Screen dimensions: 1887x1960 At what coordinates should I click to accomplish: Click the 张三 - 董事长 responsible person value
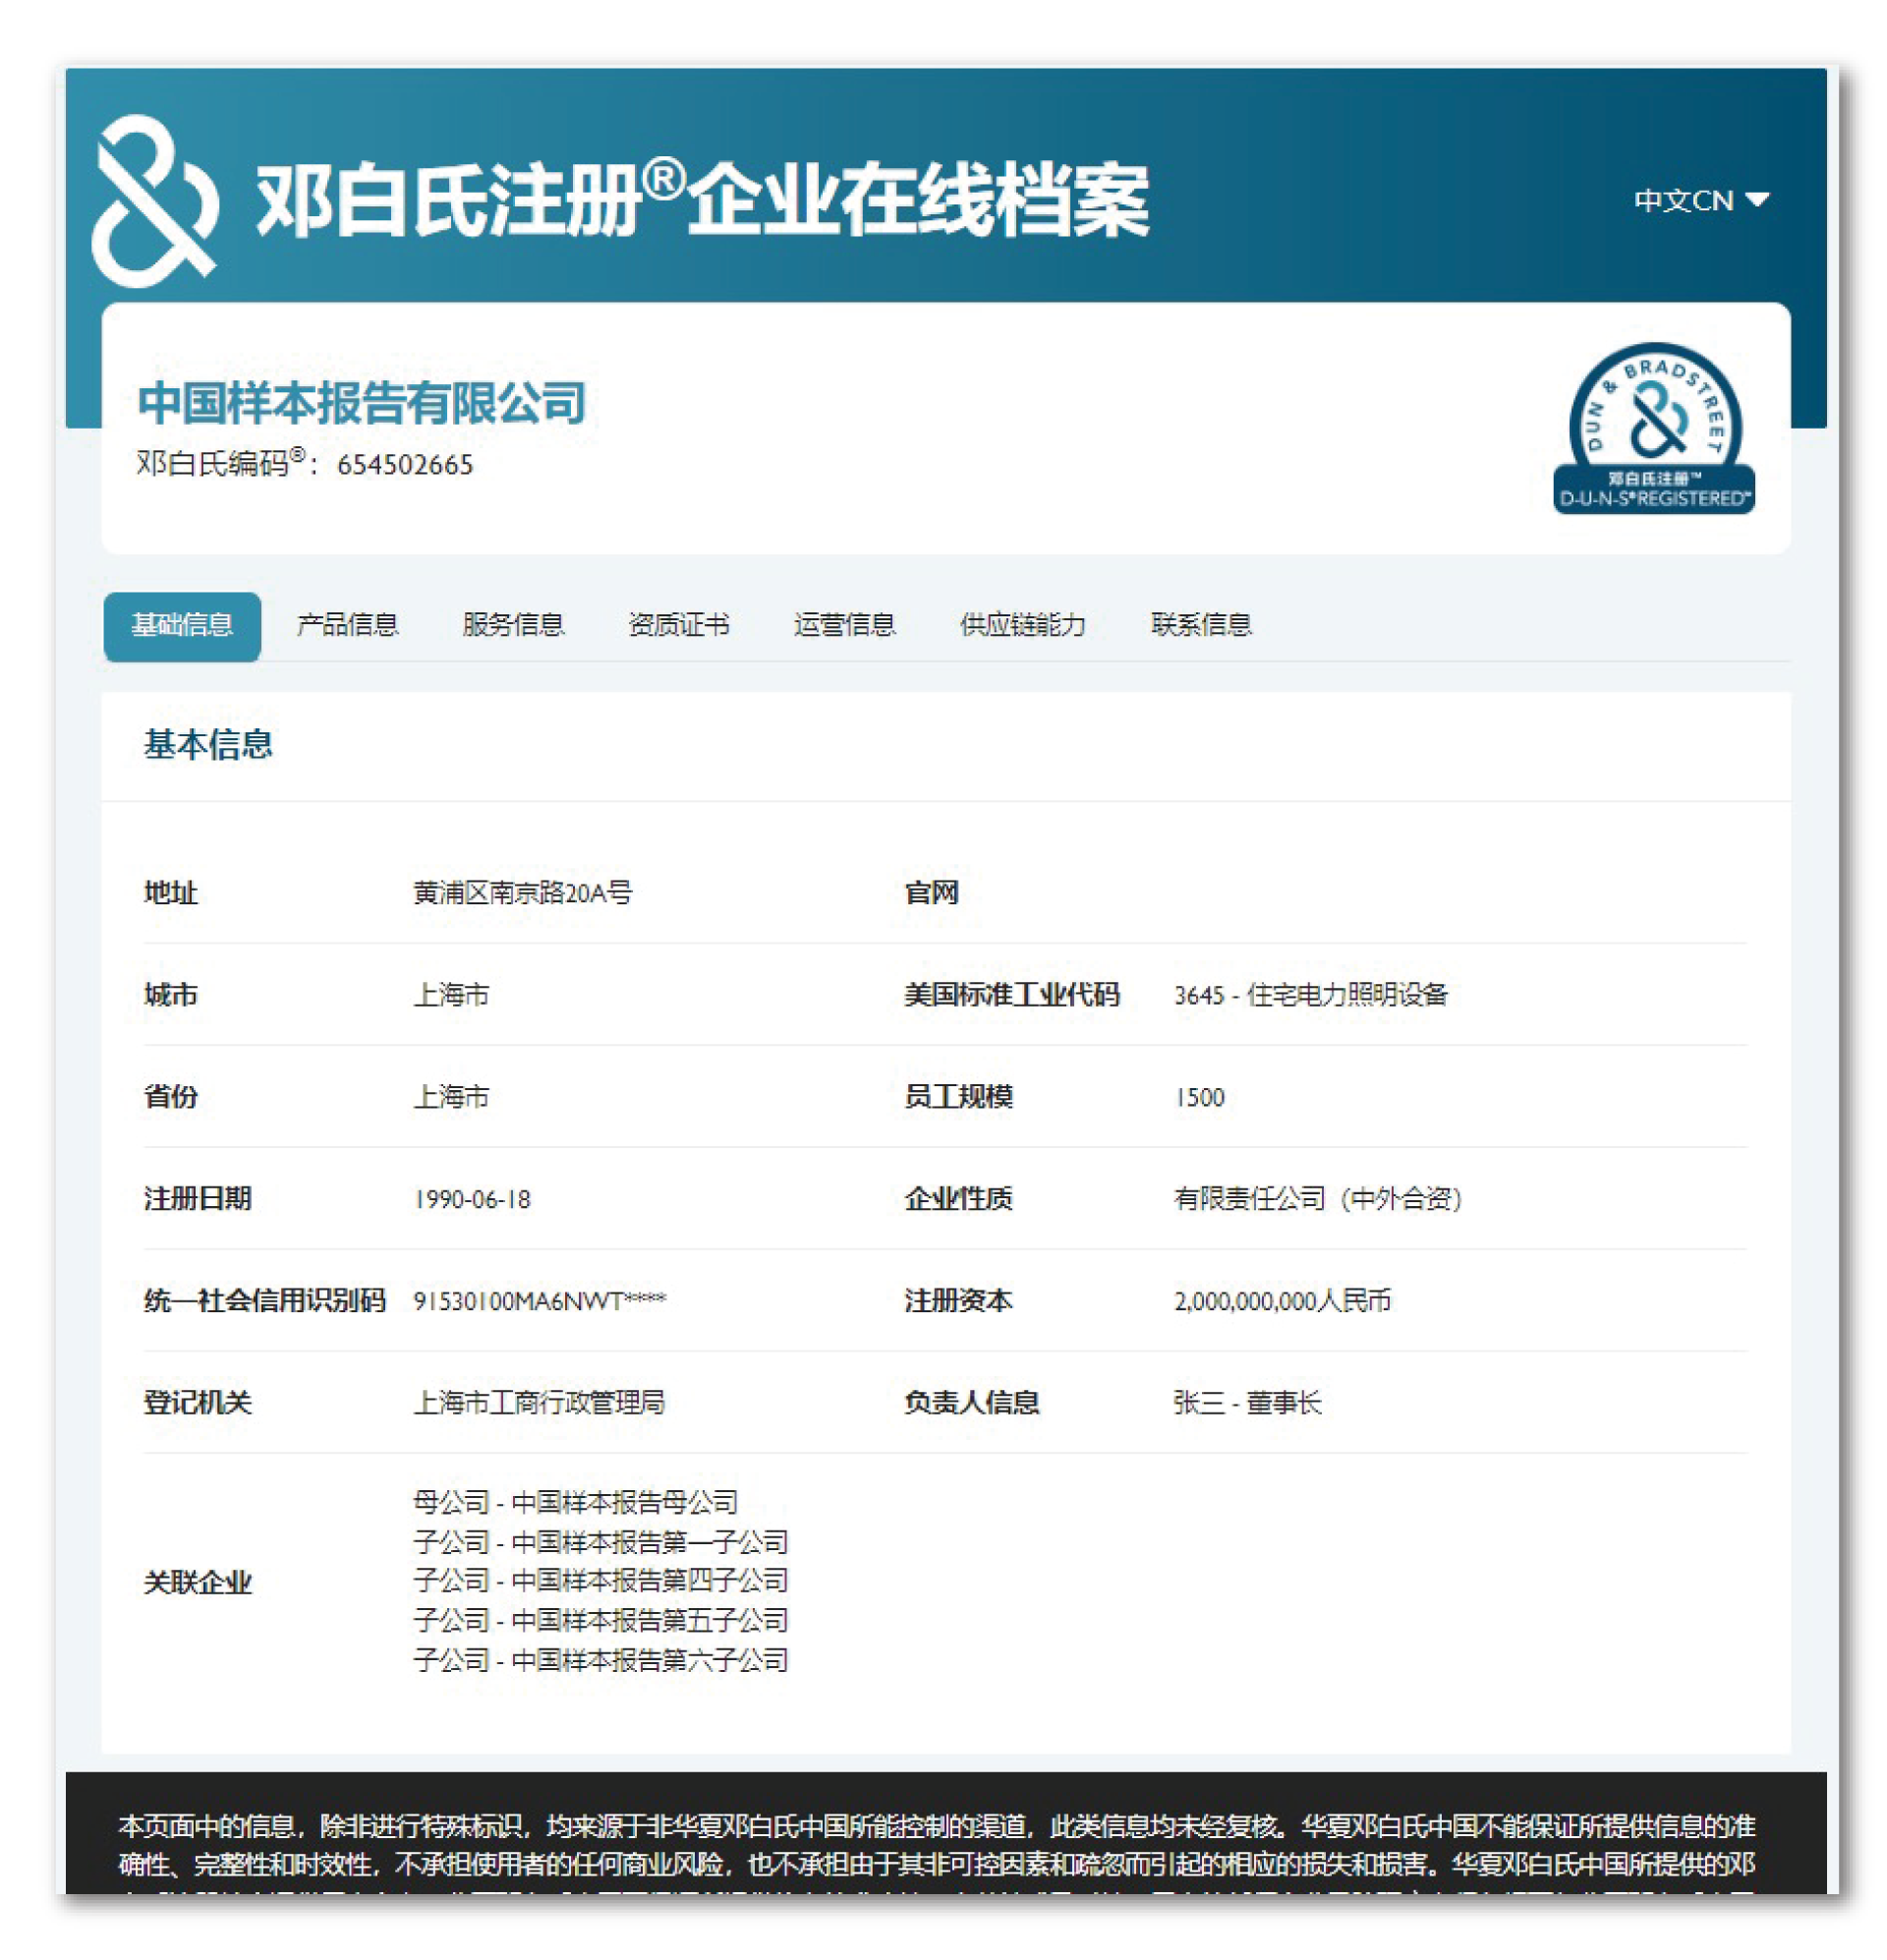point(1247,1404)
